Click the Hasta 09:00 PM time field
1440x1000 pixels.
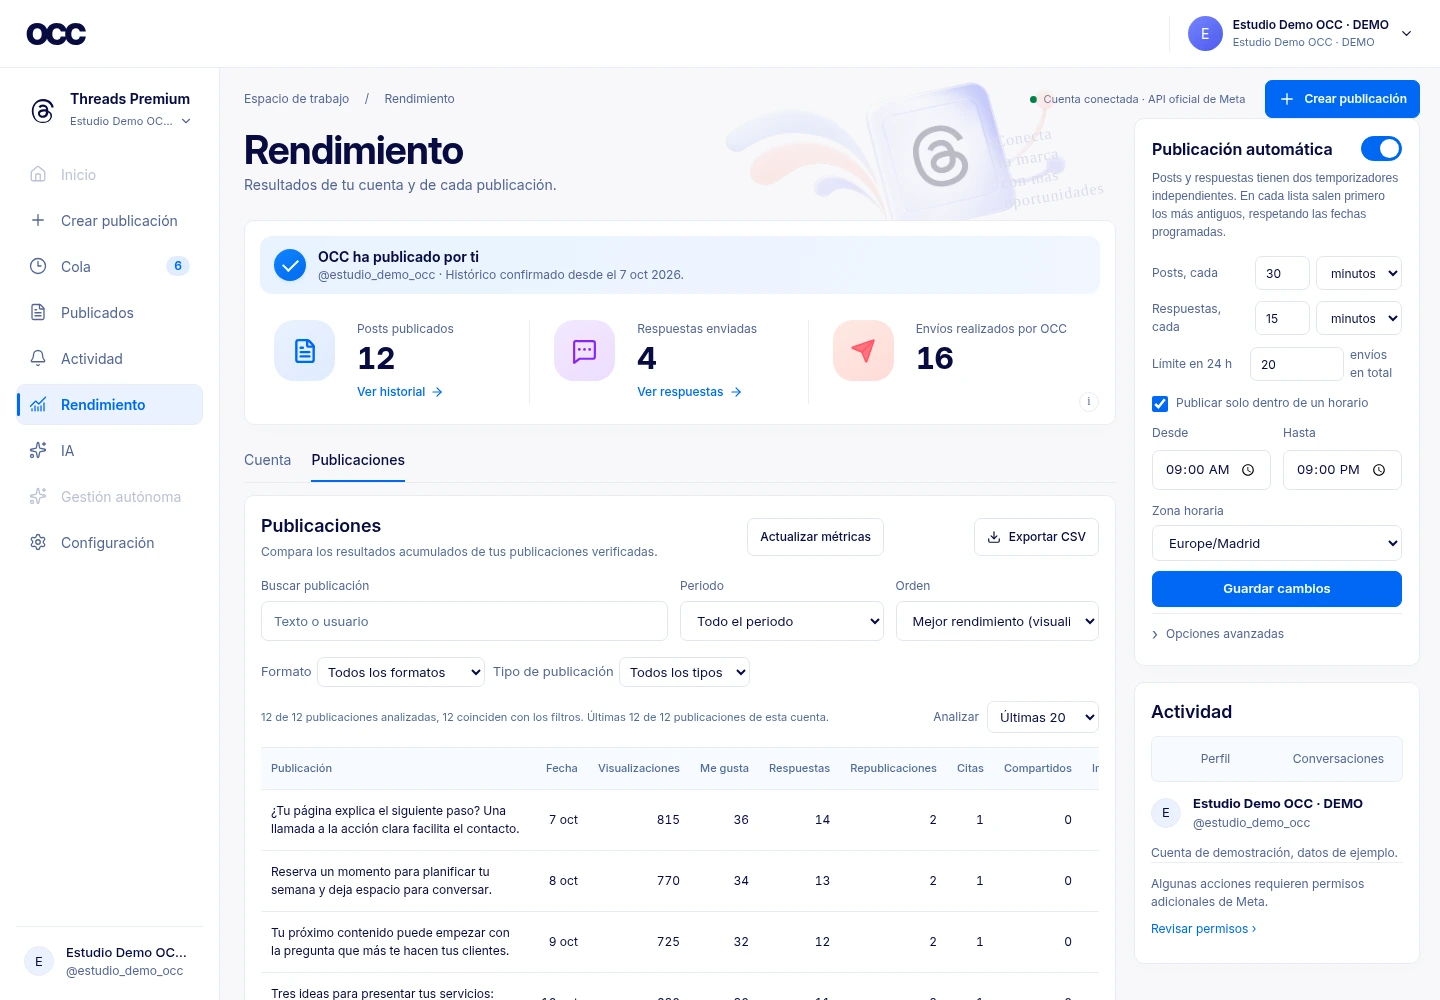(x=1342, y=470)
